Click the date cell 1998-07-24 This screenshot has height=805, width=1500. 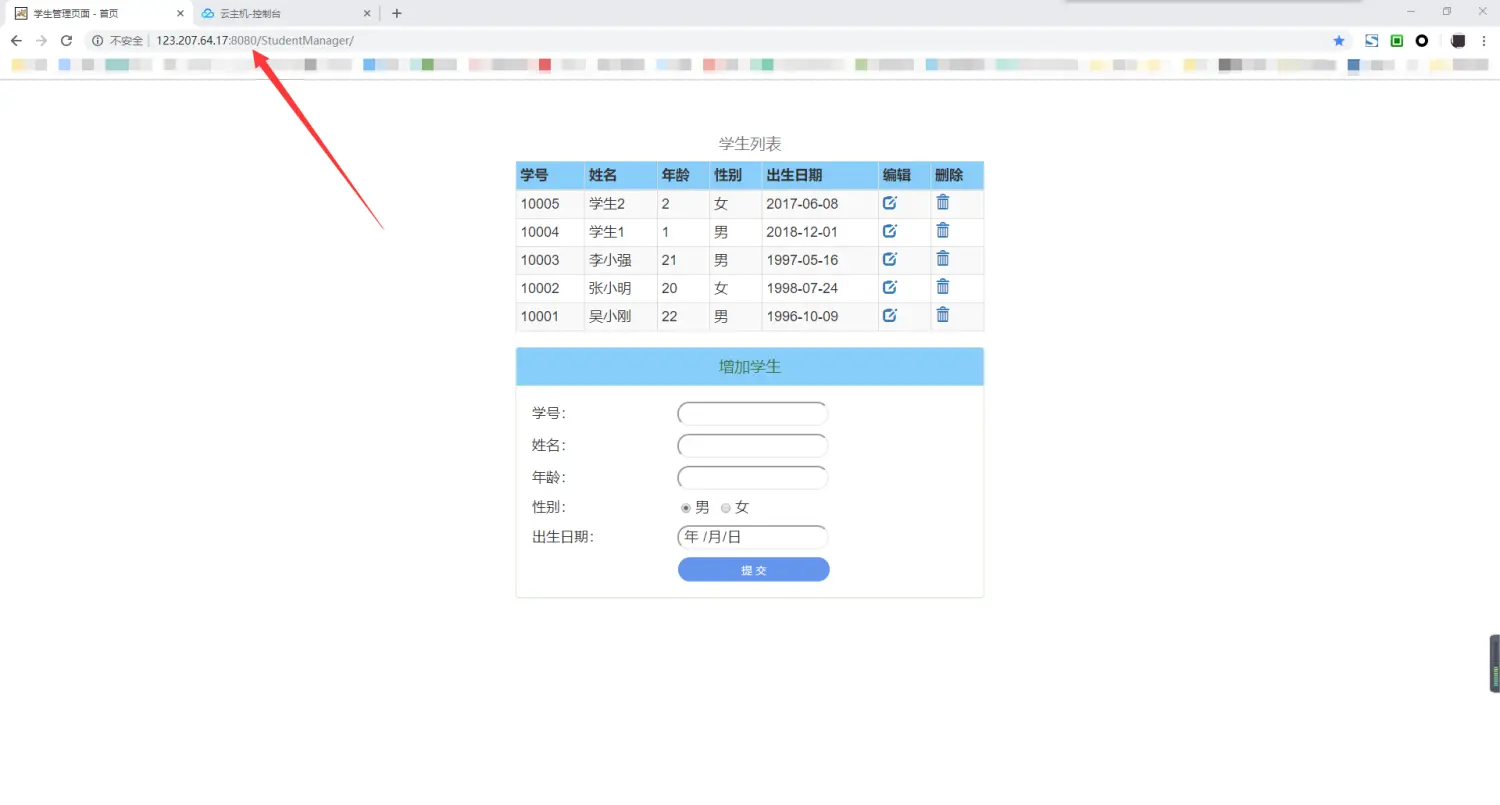[820, 288]
